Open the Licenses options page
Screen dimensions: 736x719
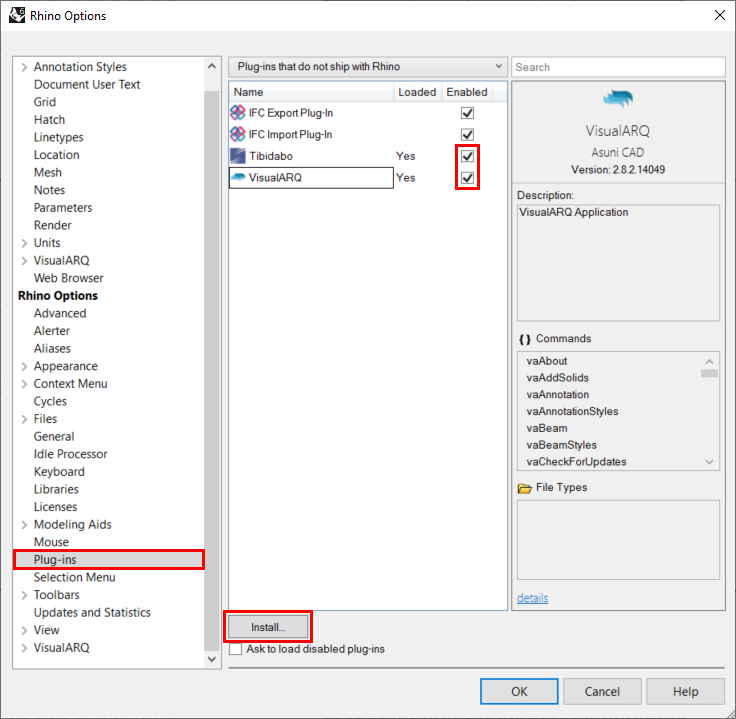pyautogui.click(x=55, y=507)
